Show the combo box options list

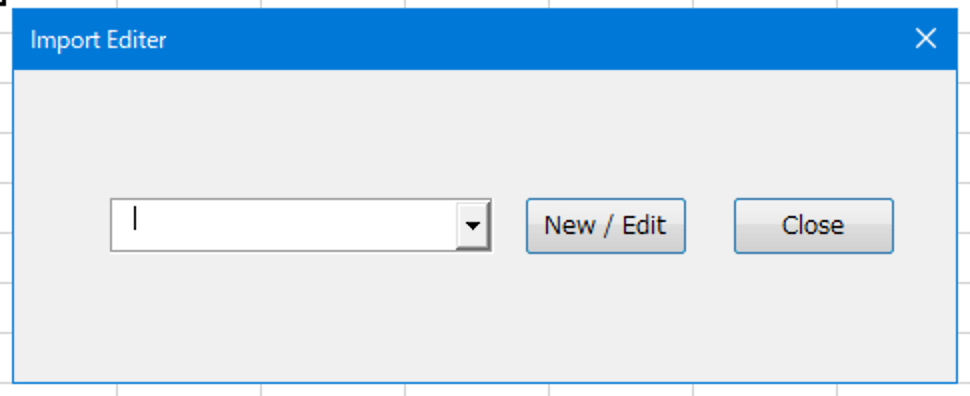coord(473,225)
